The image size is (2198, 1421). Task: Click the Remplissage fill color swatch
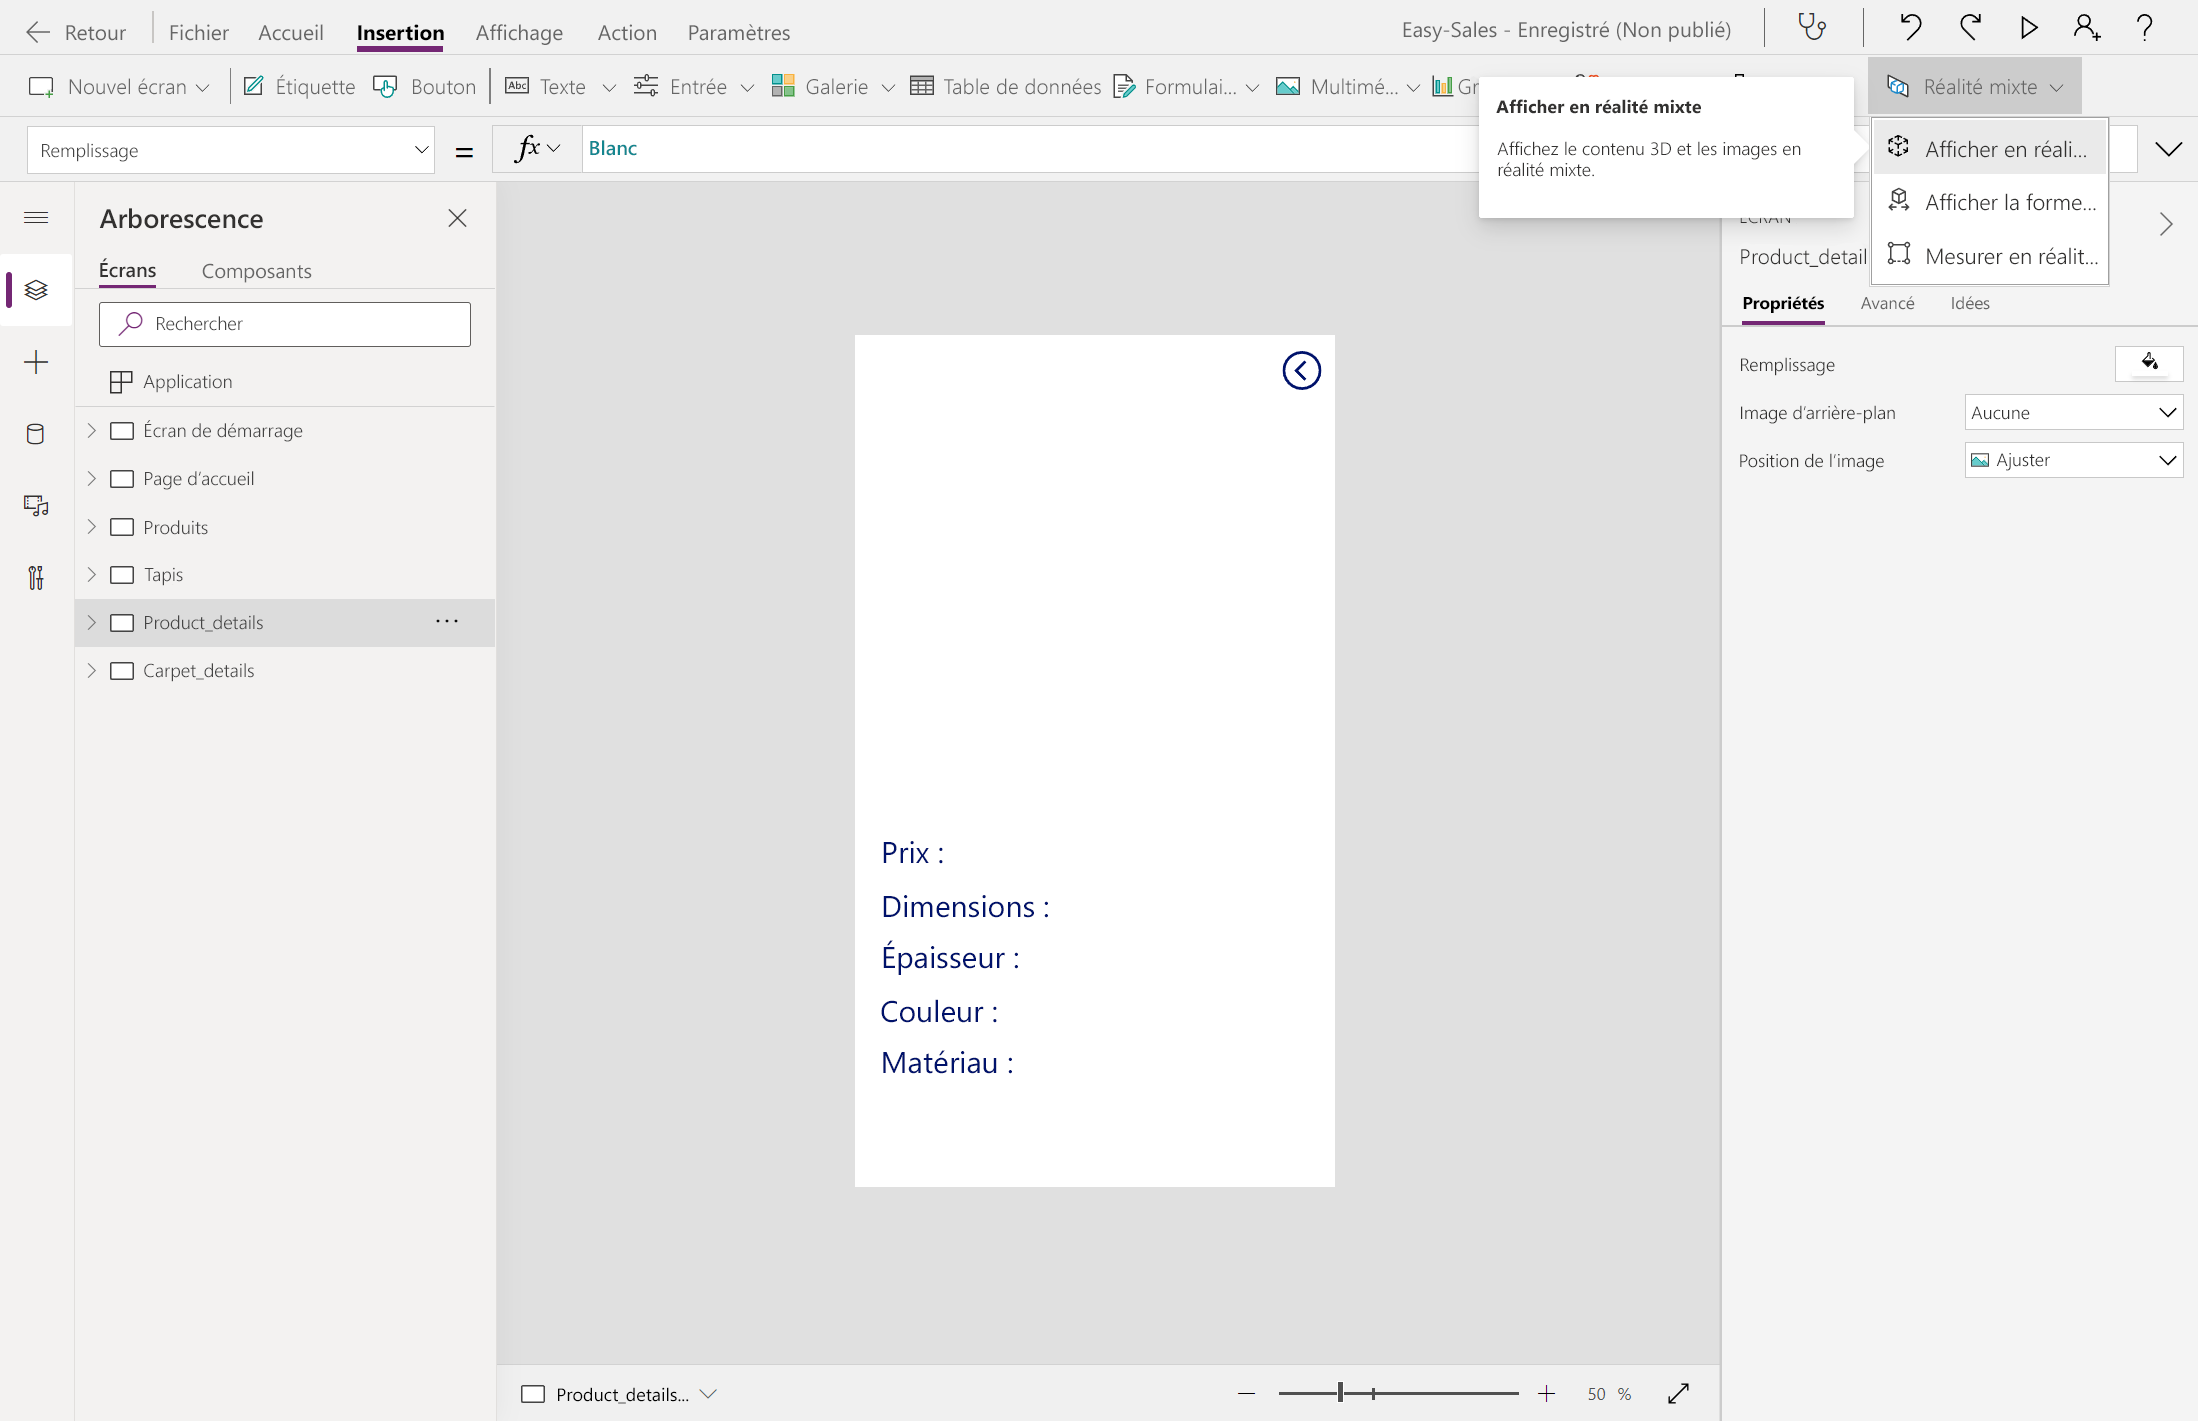(2148, 364)
